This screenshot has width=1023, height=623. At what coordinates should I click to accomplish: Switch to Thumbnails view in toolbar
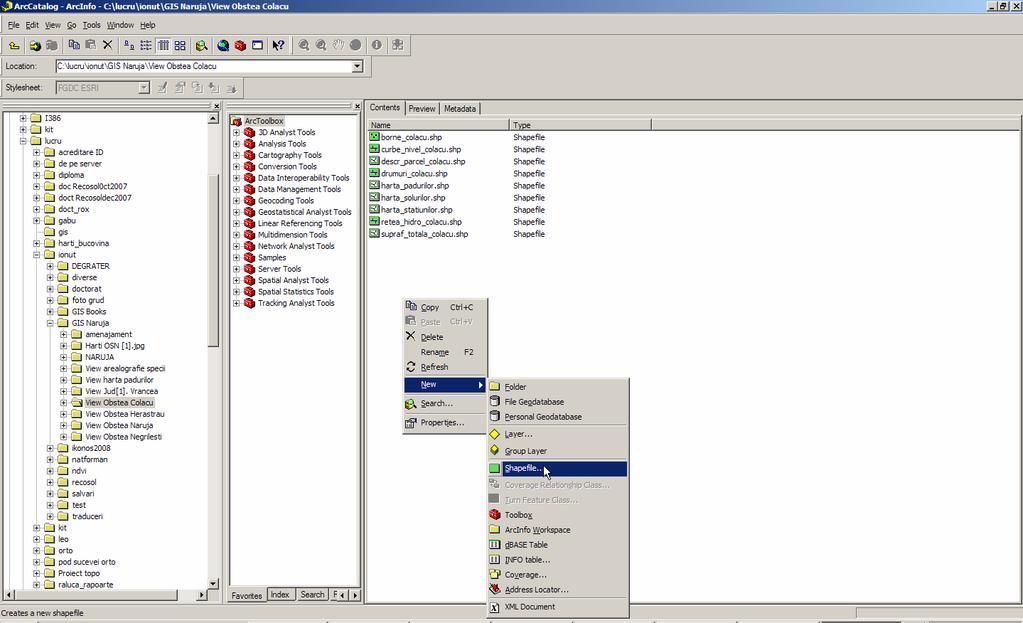click(x=180, y=45)
